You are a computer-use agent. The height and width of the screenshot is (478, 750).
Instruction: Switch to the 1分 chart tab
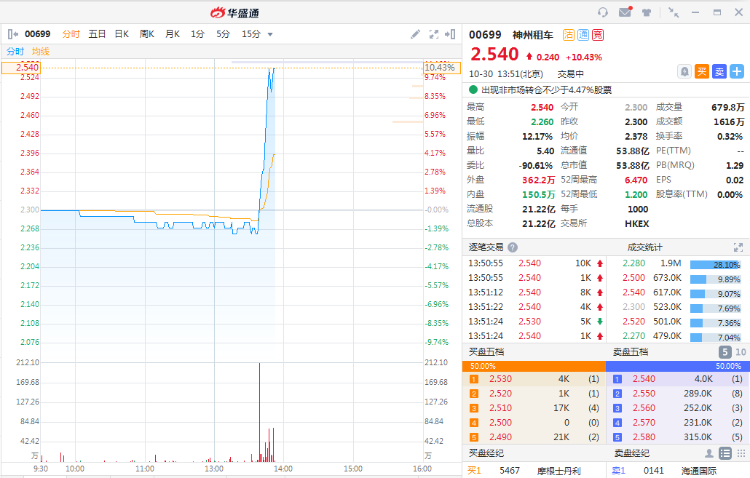pyautogui.click(x=197, y=34)
